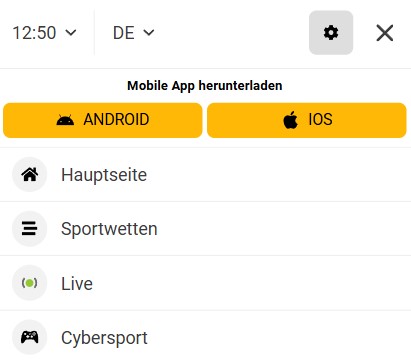Open the DE language dropdown
The height and width of the screenshot is (362, 411).
click(x=134, y=33)
